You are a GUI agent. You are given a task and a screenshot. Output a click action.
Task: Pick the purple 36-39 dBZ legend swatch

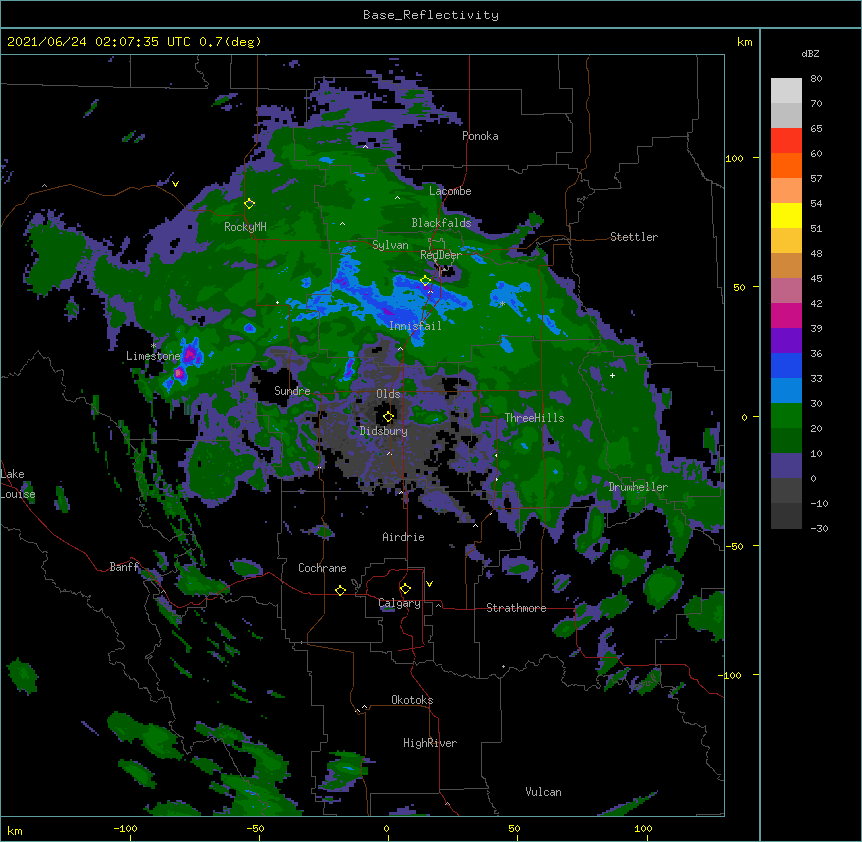[786, 341]
